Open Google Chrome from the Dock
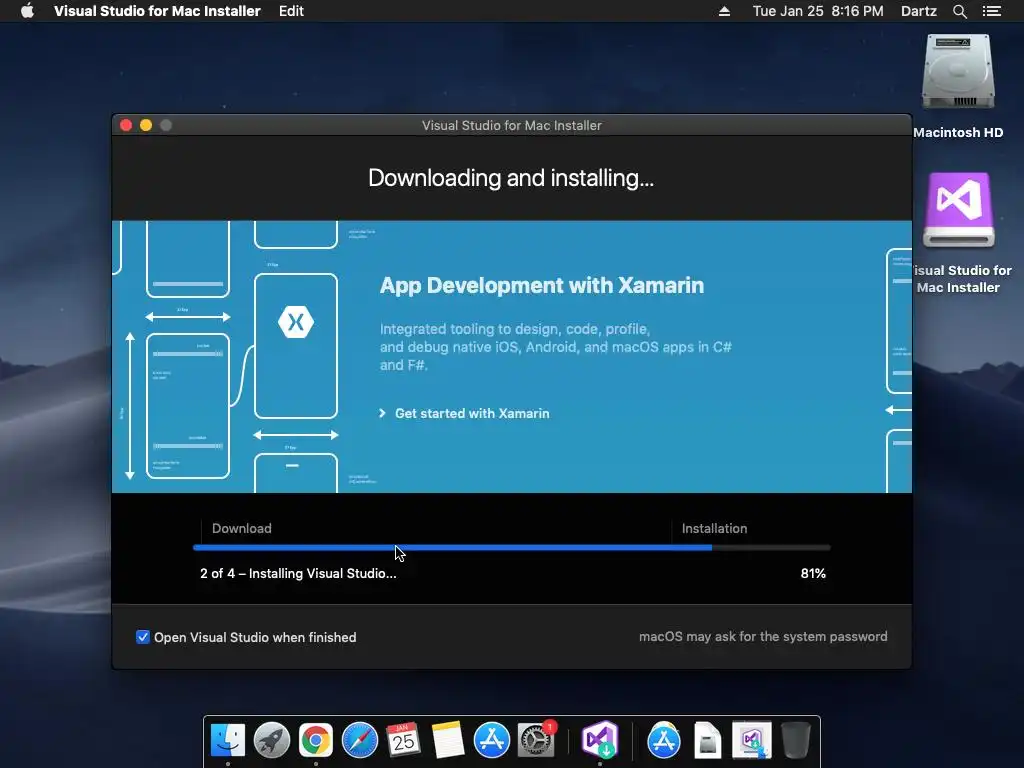Viewport: 1024px width, 768px height. tap(315, 740)
